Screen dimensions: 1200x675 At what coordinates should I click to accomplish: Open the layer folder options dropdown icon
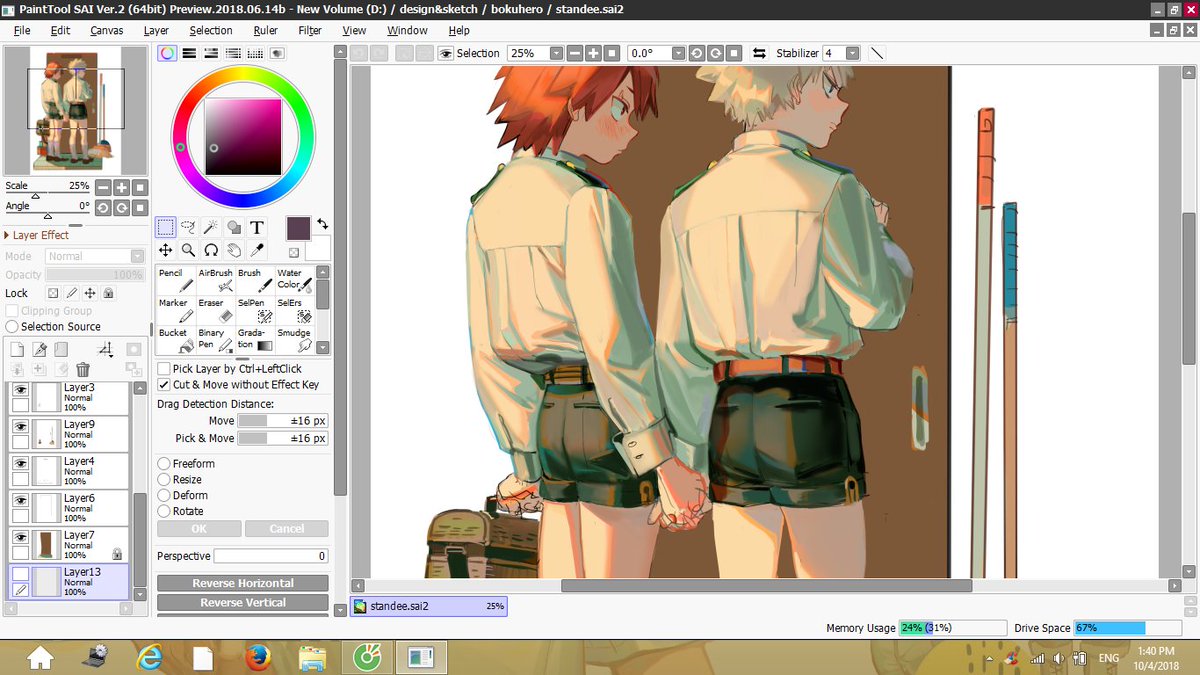(x=105, y=349)
